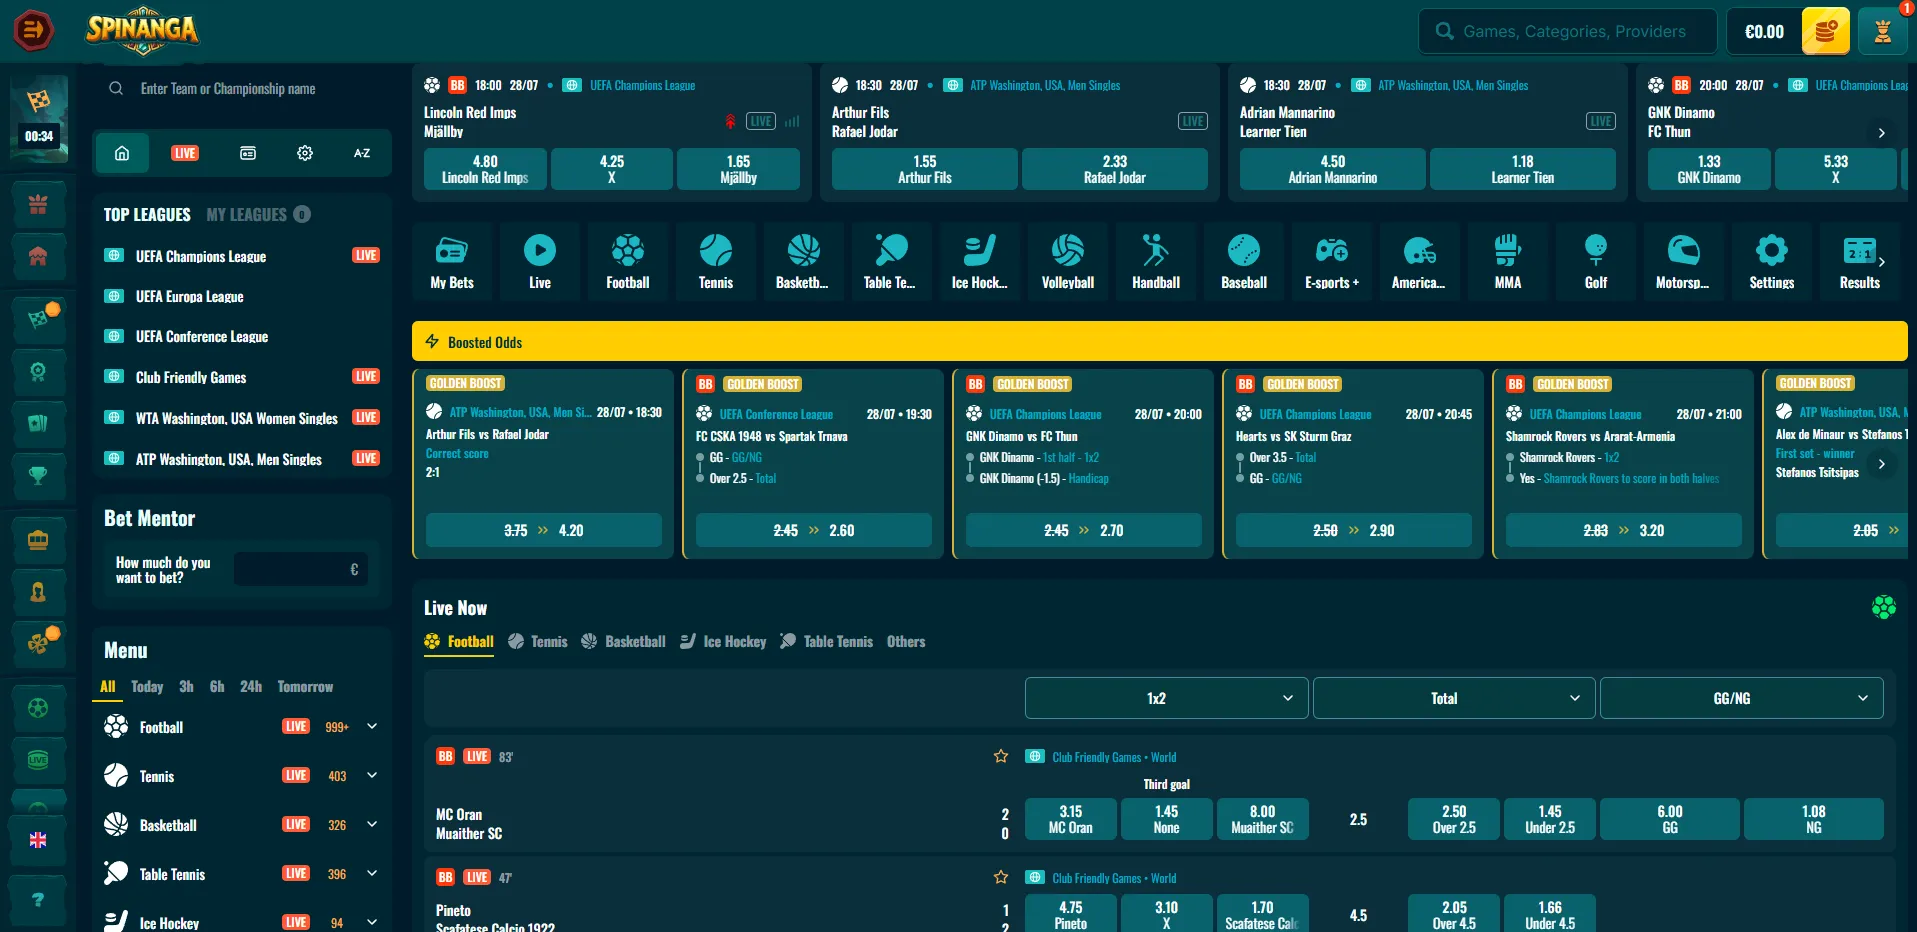
Task: Open the coins deposit icon in header
Action: pyautogui.click(x=1825, y=31)
